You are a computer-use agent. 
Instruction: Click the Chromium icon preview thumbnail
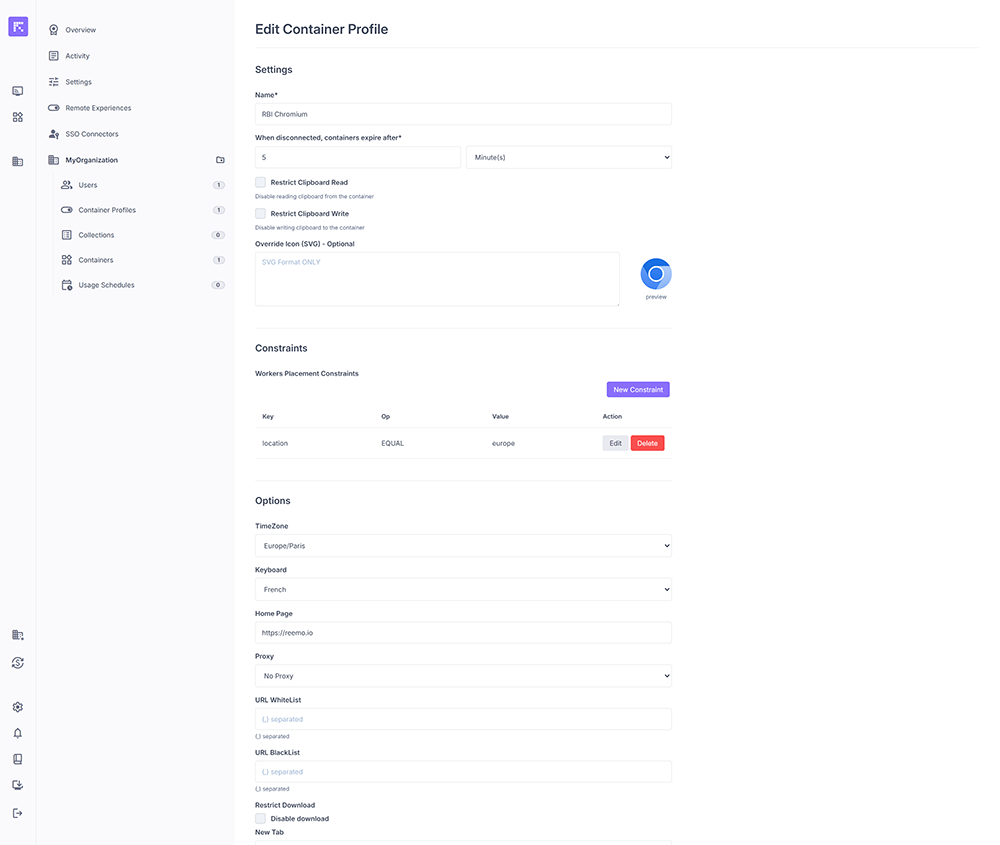pyautogui.click(x=656, y=274)
